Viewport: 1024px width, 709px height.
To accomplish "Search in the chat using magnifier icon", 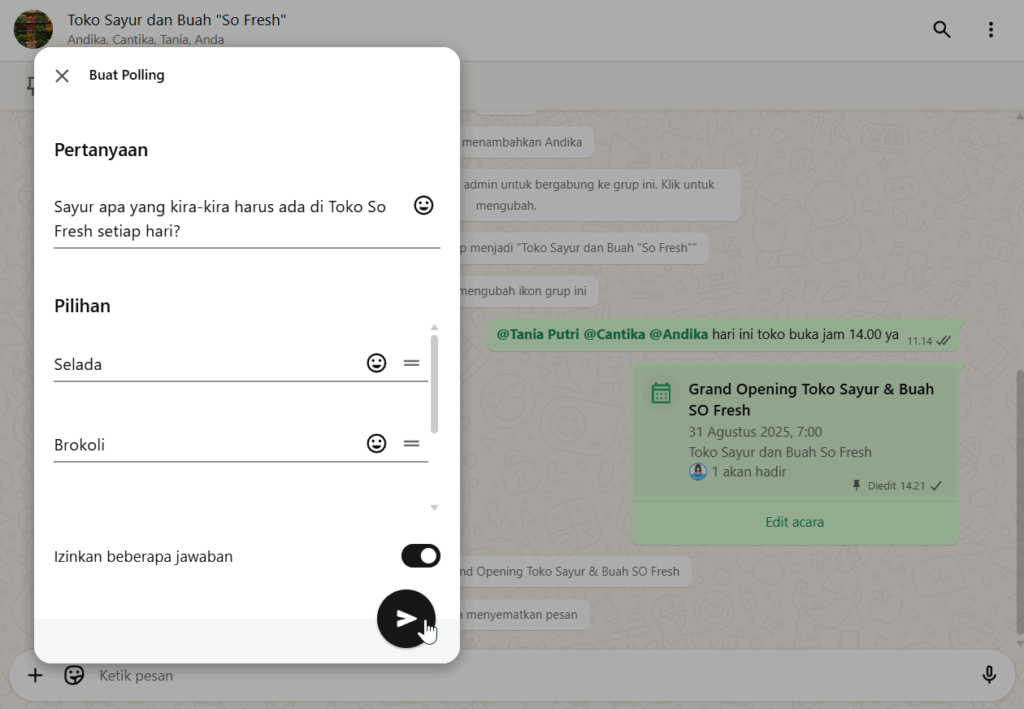I will coord(942,30).
